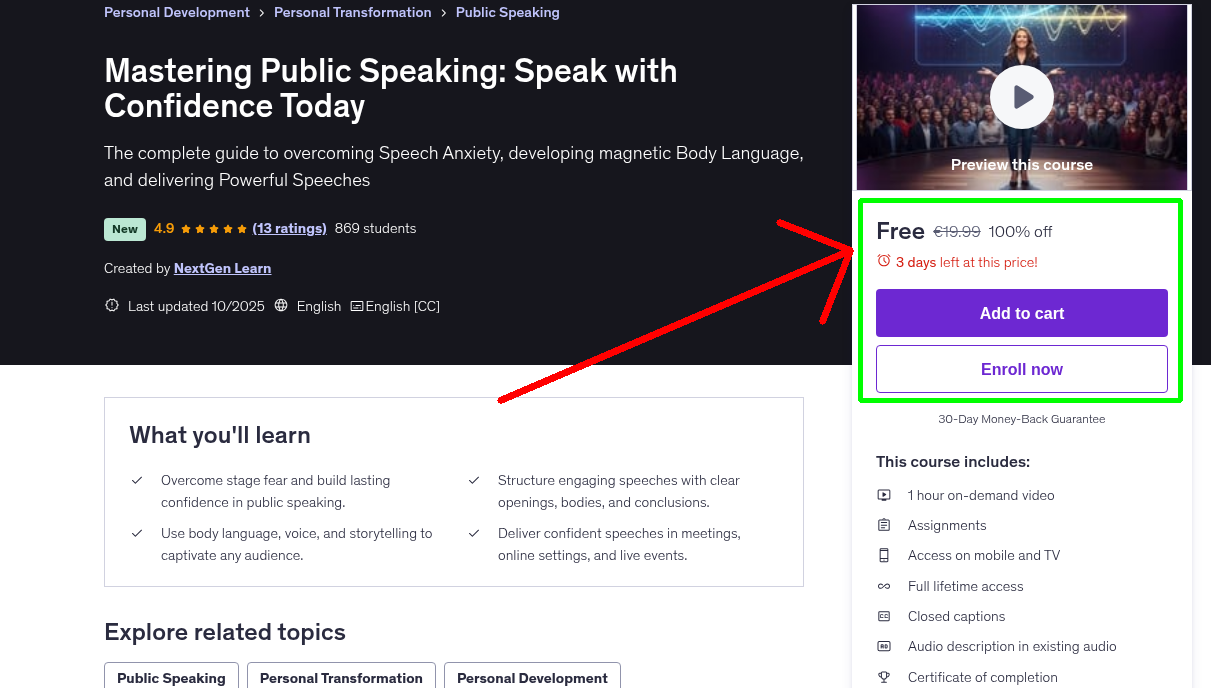Click the red alarm timer icon
The image size is (1211, 688).
coord(883,259)
